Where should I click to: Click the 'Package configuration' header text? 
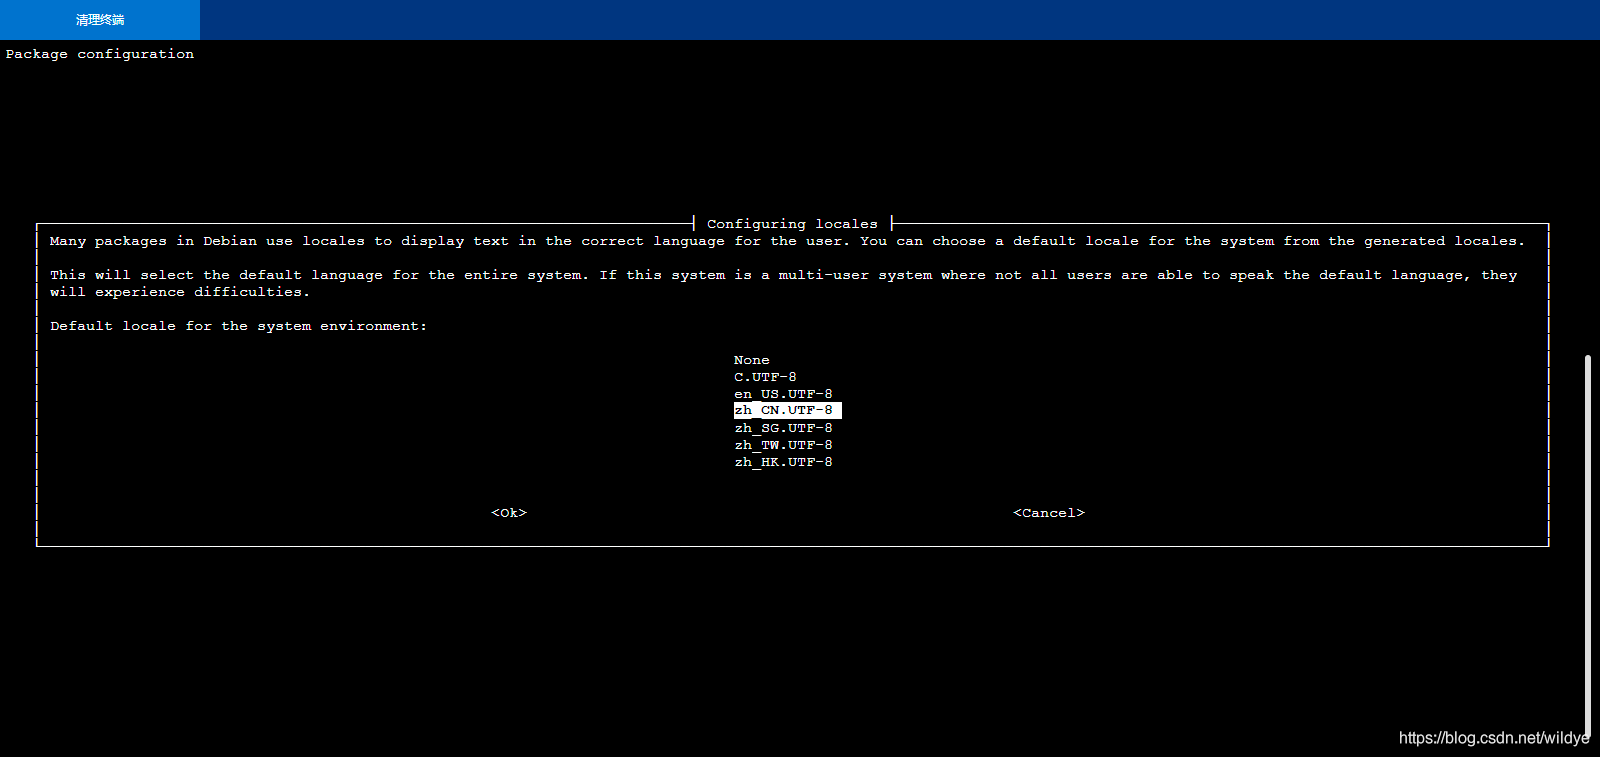pos(100,54)
